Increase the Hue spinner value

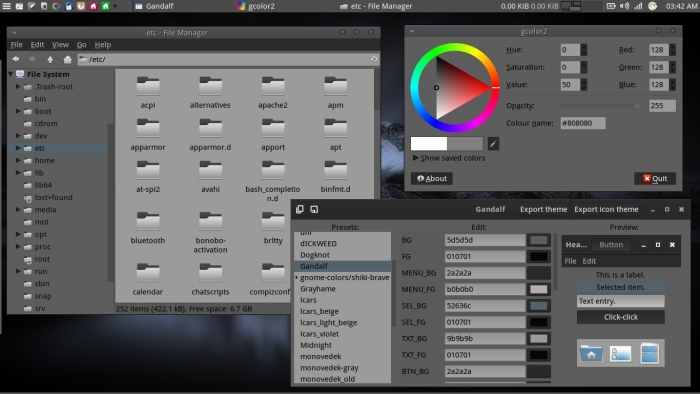click(583, 47)
